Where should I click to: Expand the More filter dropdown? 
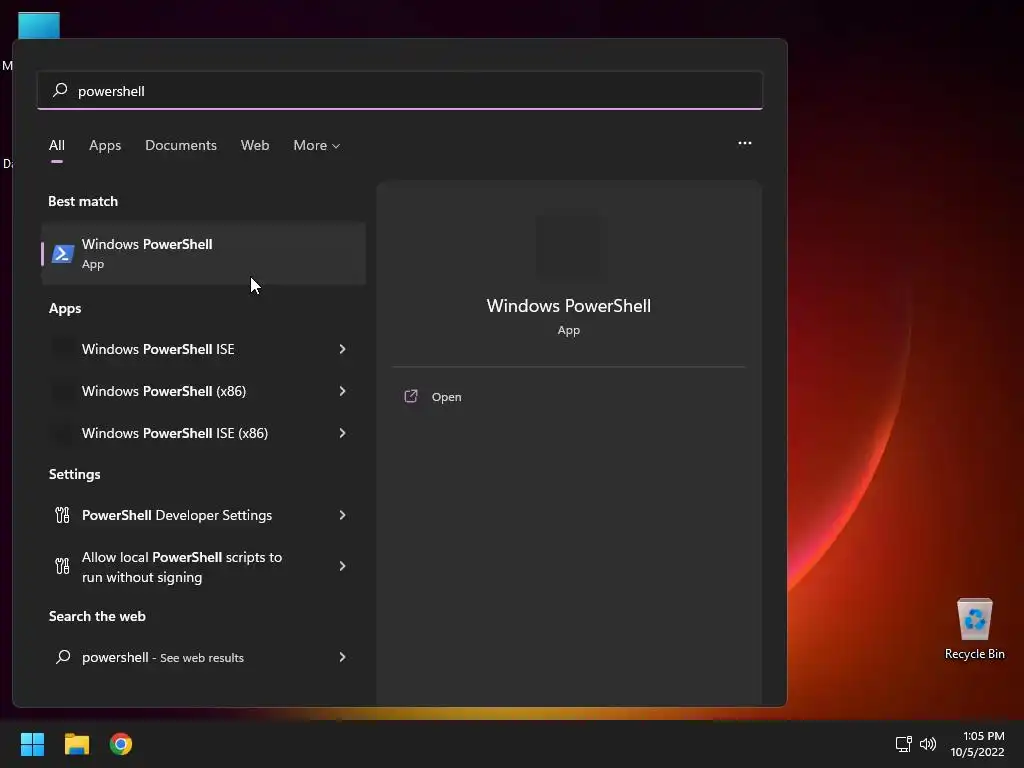coord(317,145)
